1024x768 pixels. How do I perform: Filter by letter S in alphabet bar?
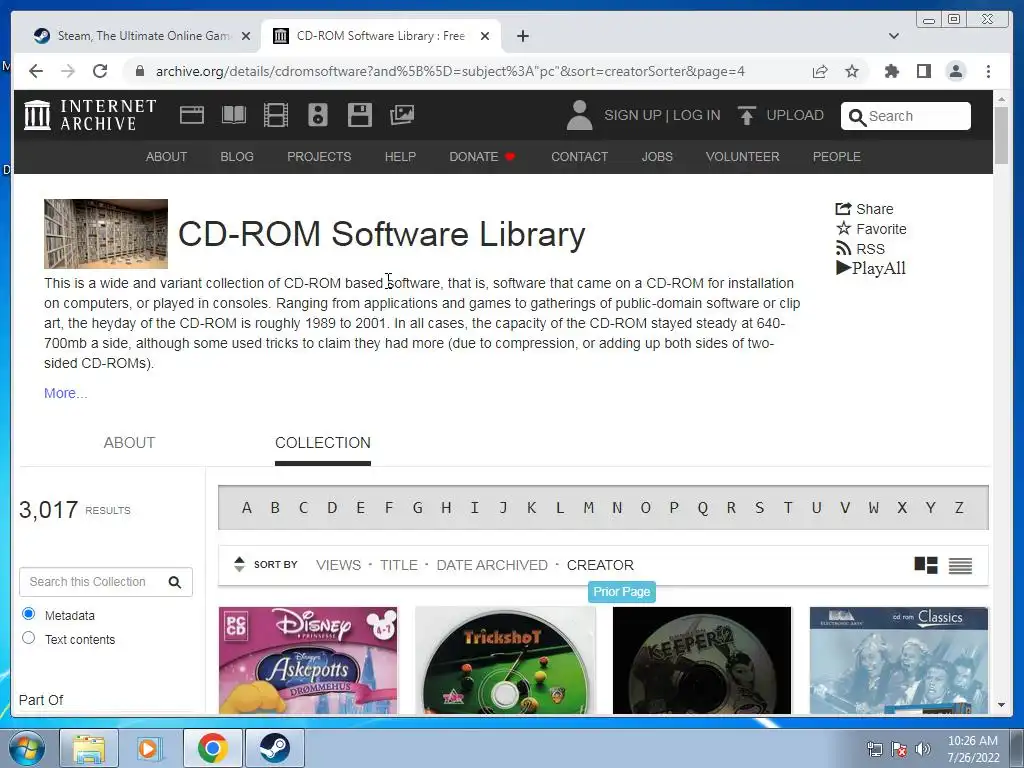tap(760, 507)
